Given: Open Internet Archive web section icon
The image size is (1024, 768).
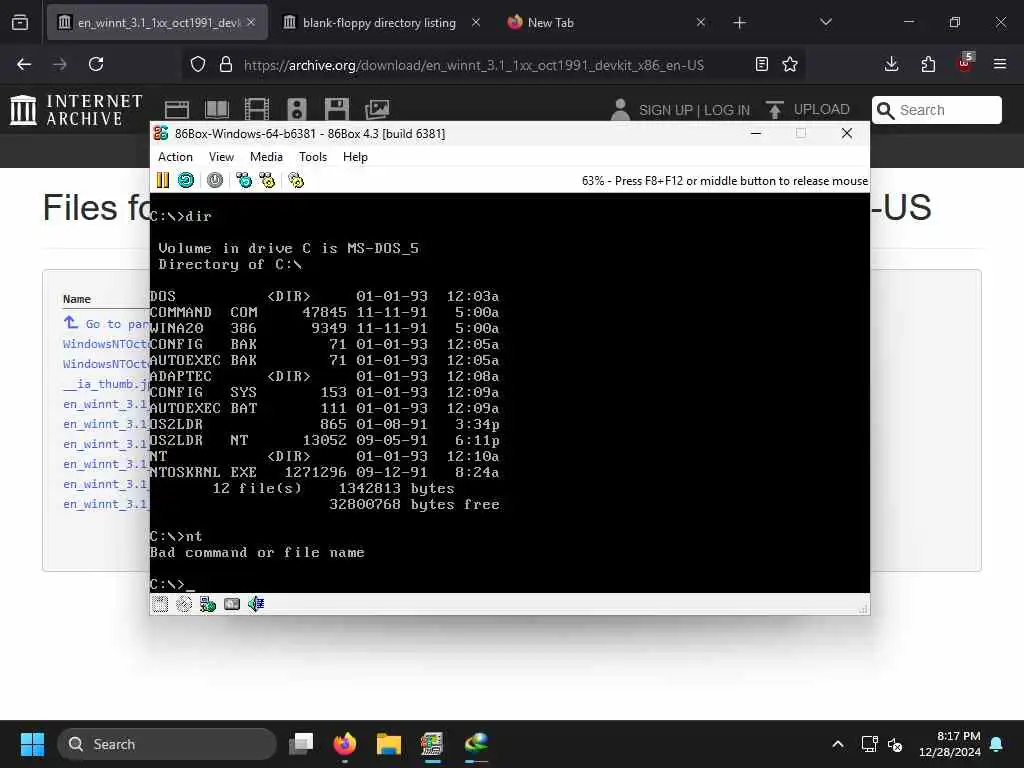Looking at the screenshot, I should 177,110.
